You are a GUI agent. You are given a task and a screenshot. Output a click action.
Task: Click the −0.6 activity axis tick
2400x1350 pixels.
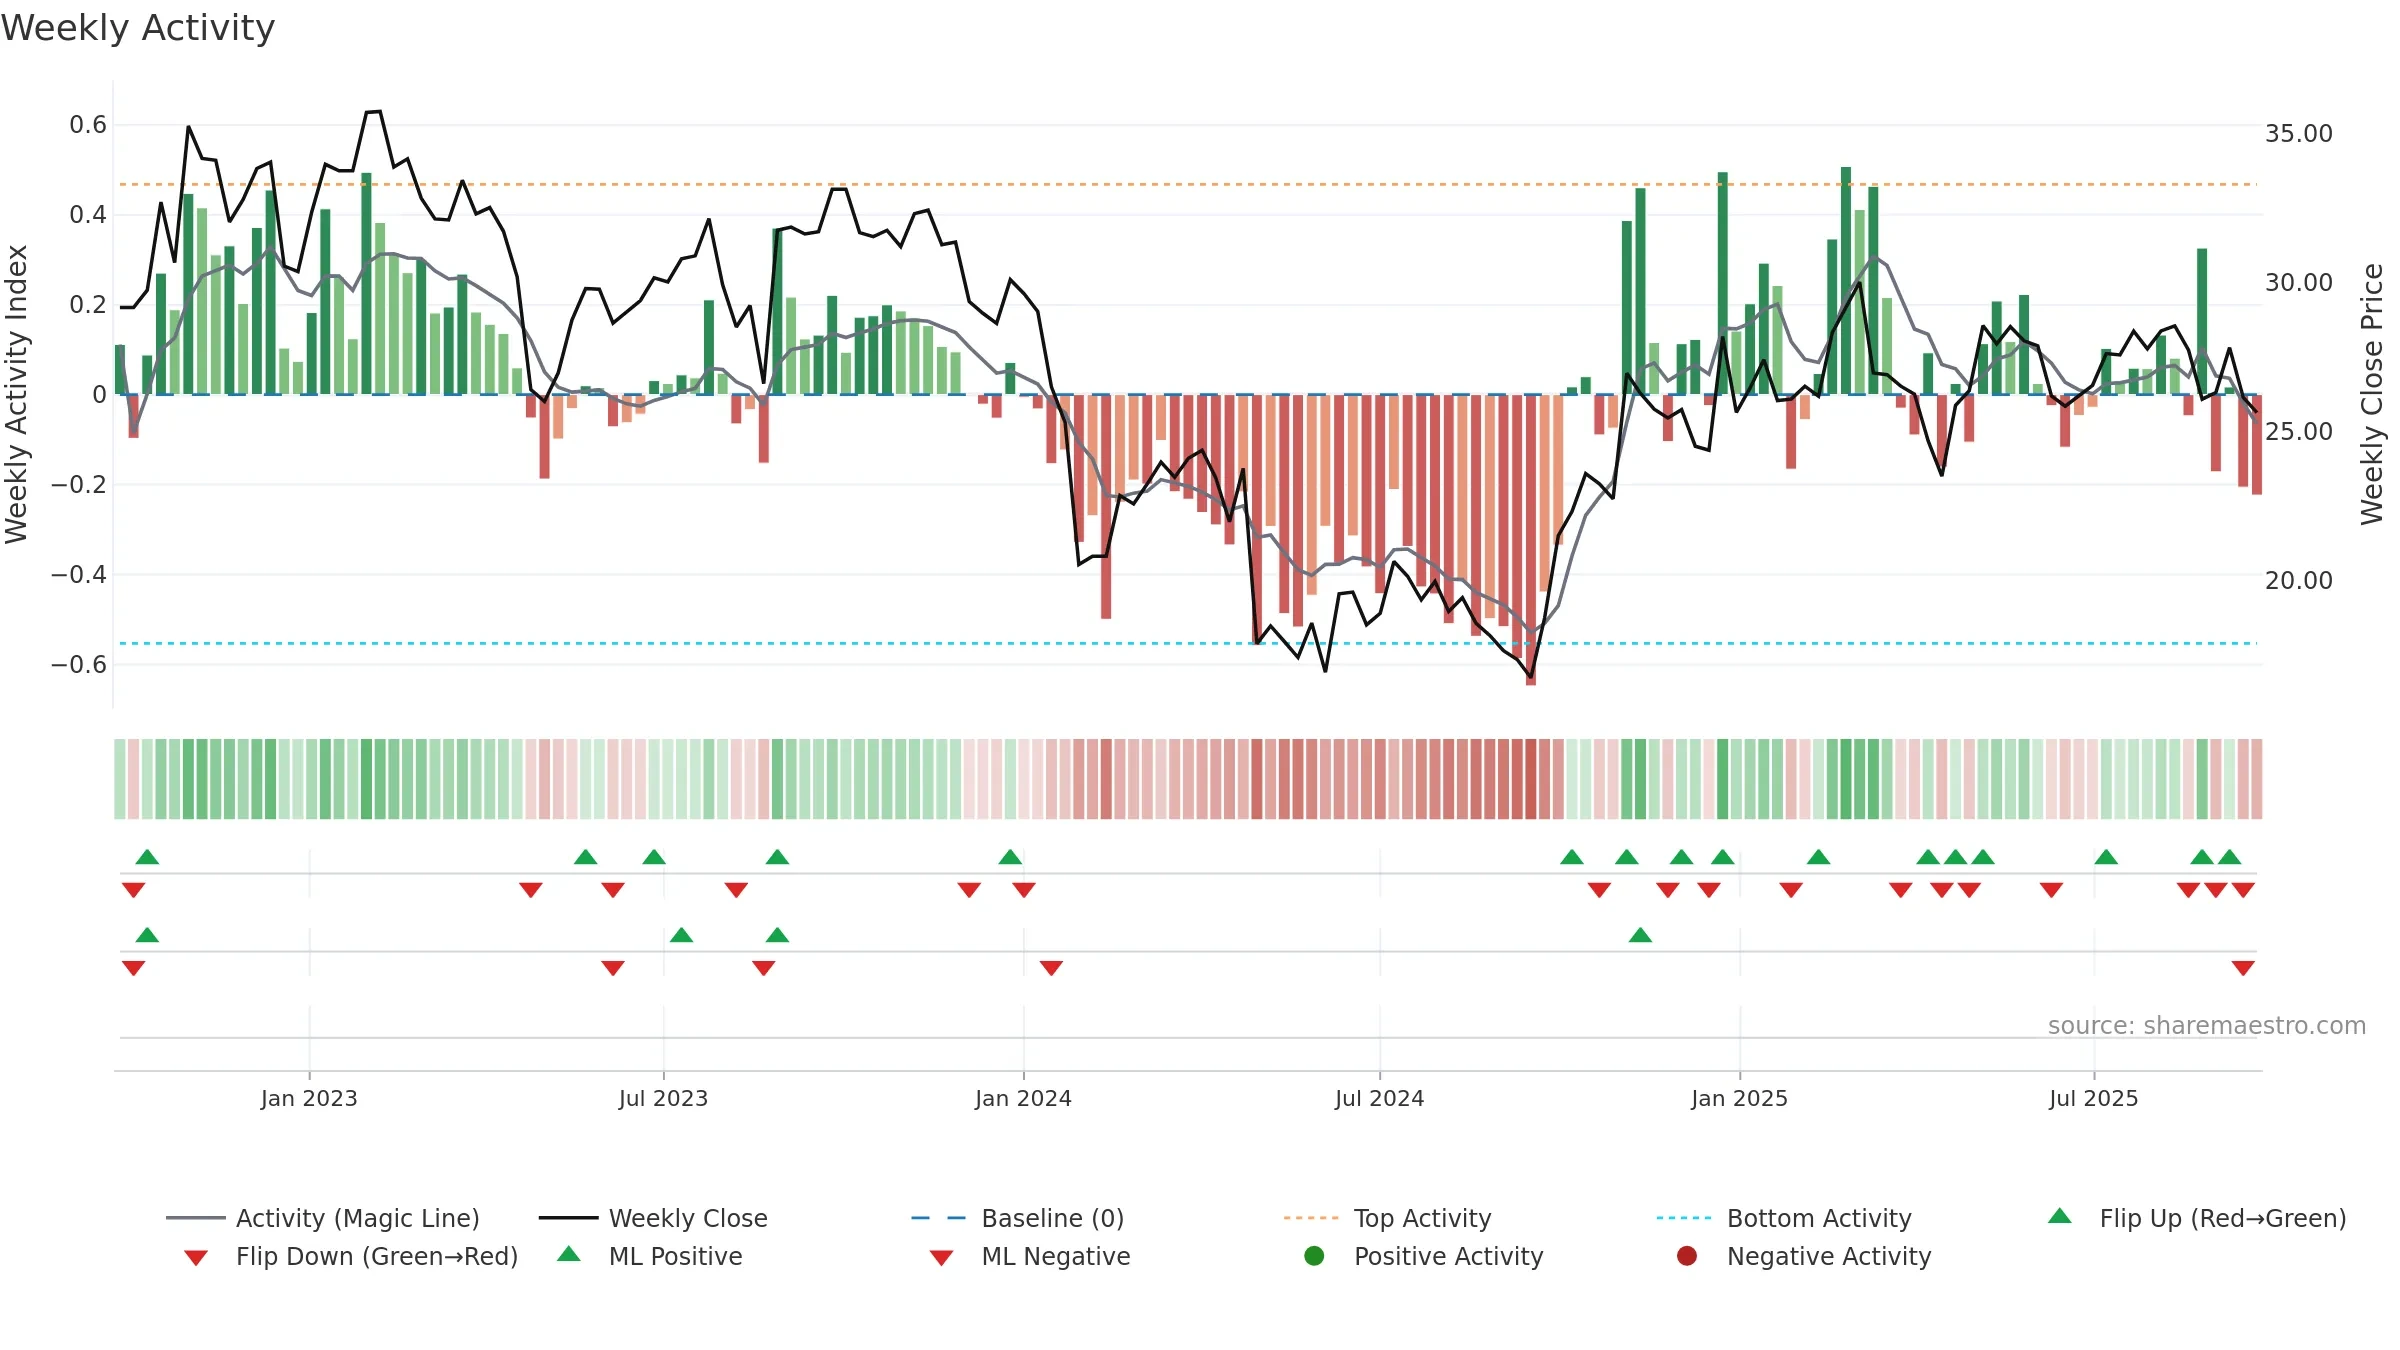click(79, 664)
